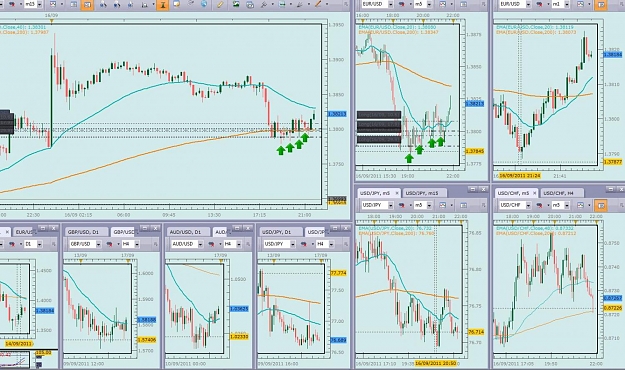The height and width of the screenshot is (370, 625).
Task: Click the 16/09 date marker on main time axis
Action: click(x=51, y=15)
